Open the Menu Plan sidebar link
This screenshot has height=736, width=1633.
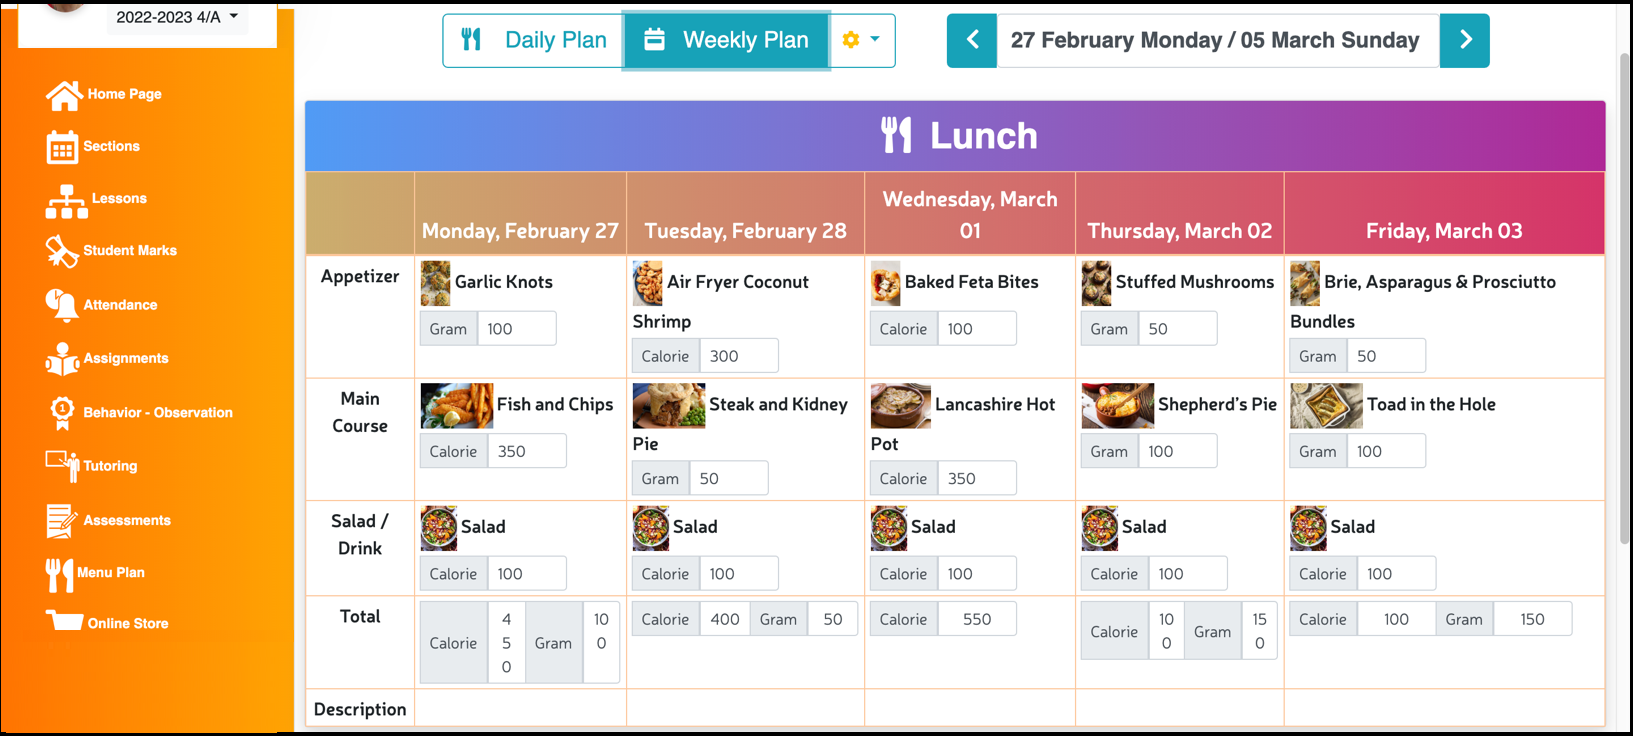point(111,573)
